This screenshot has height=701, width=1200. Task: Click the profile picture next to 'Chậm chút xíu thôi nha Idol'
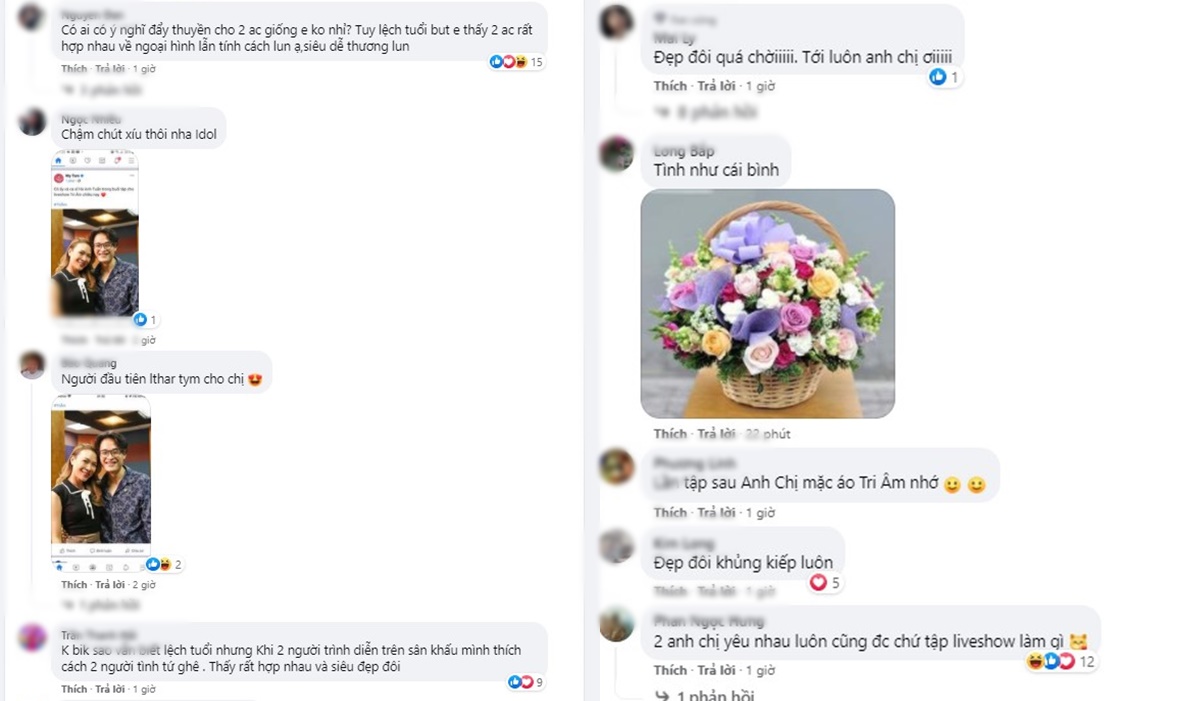click(x=32, y=122)
